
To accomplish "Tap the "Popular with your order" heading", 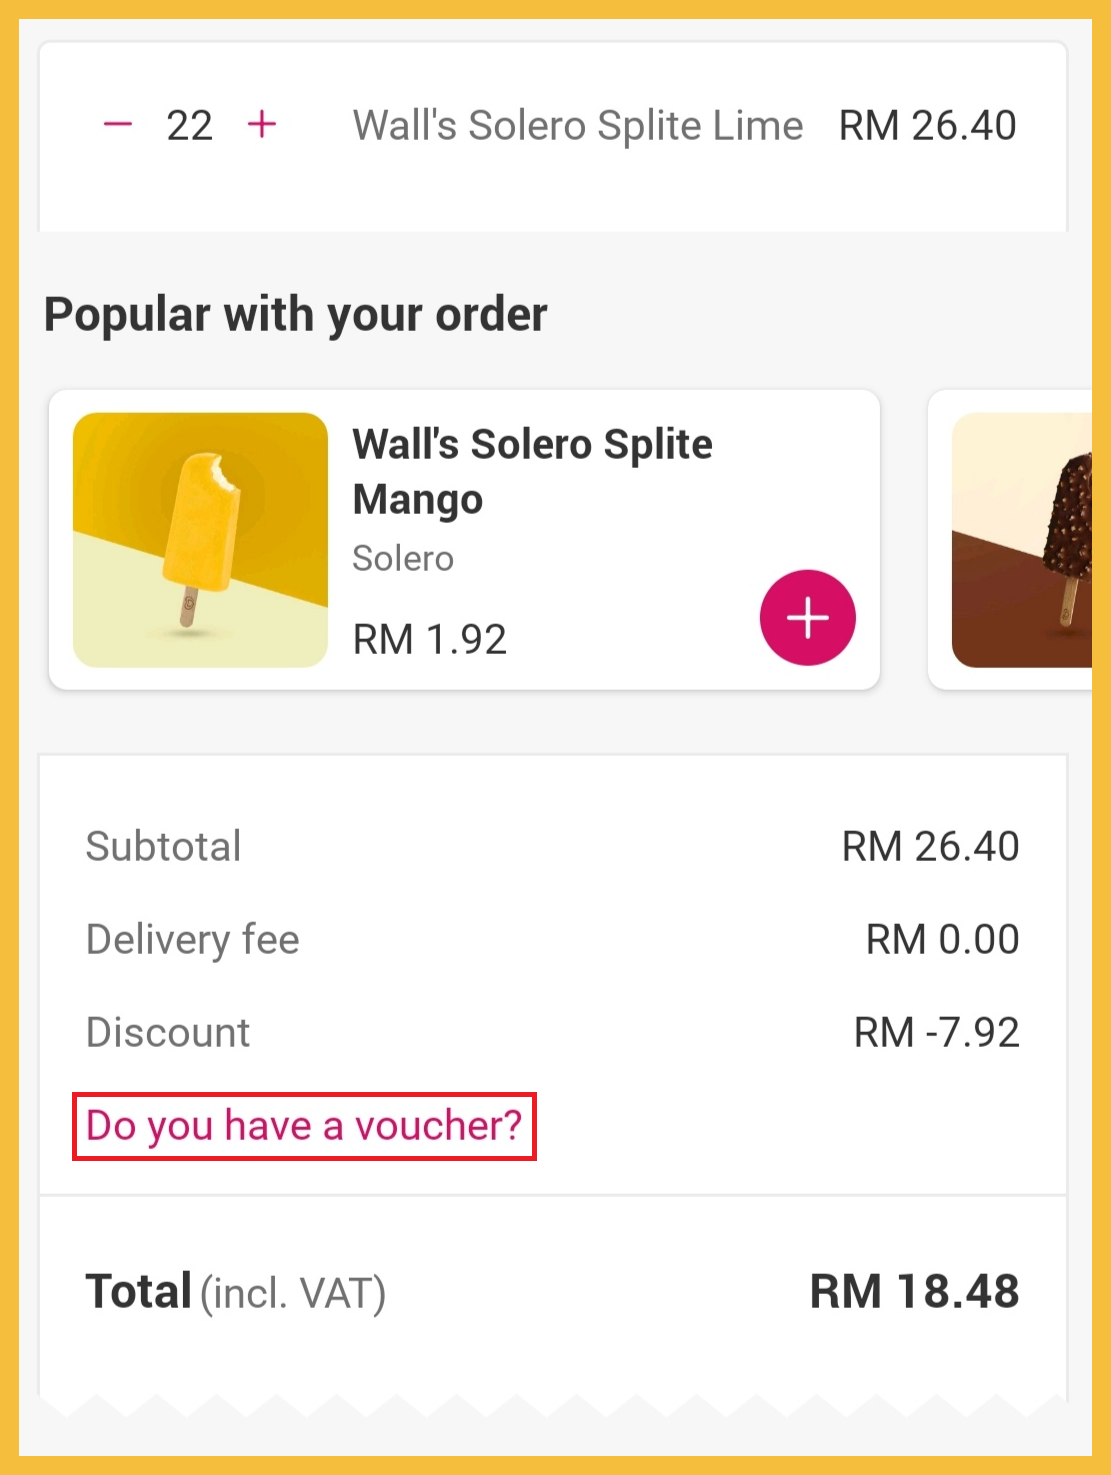I will [x=296, y=314].
